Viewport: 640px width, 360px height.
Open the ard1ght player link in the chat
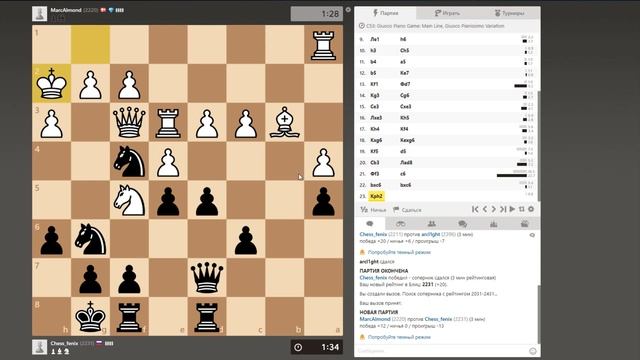click(x=430, y=234)
